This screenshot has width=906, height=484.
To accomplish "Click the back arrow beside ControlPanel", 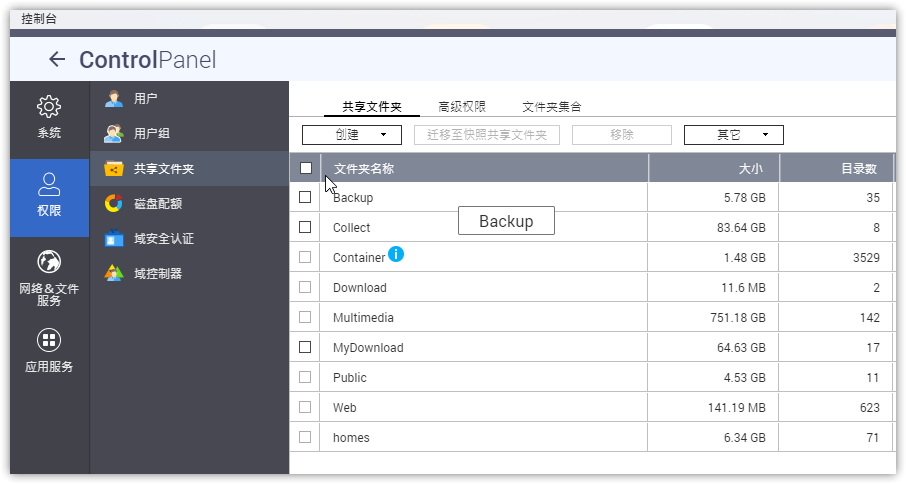I will 57,60.
